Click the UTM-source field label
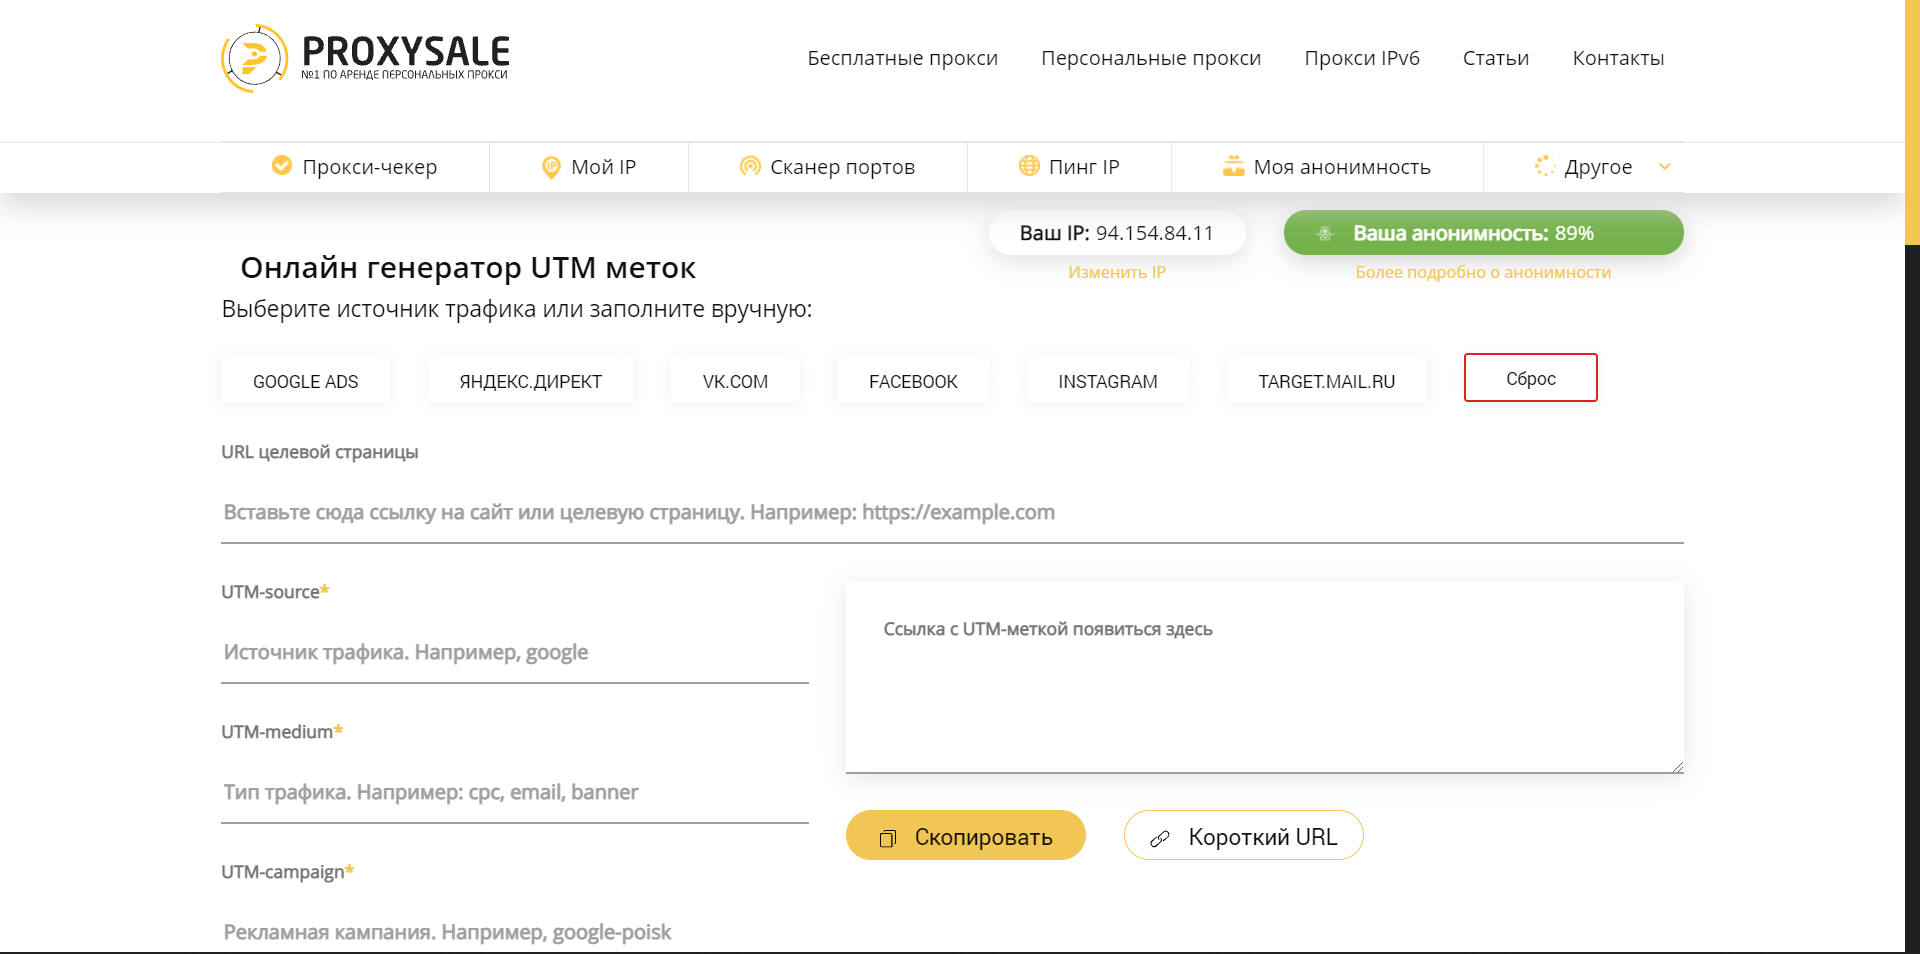Viewport: 1920px width, 954px height. click(x=275, y=592)
